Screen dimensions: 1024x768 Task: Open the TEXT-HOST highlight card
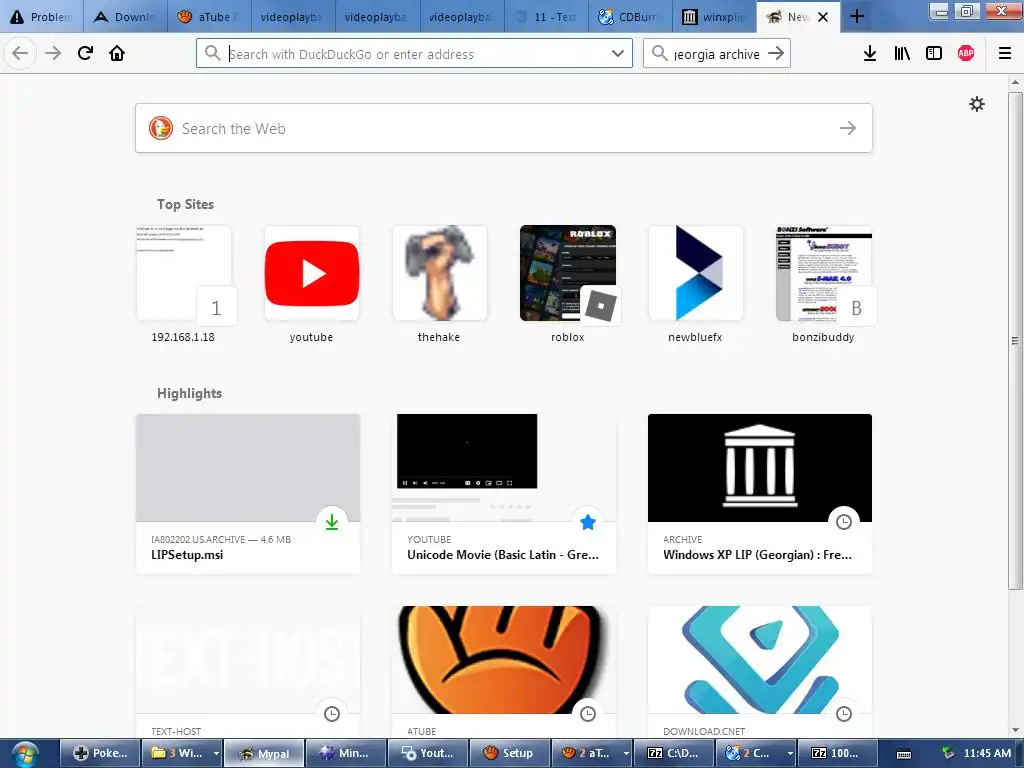(248, 673)
